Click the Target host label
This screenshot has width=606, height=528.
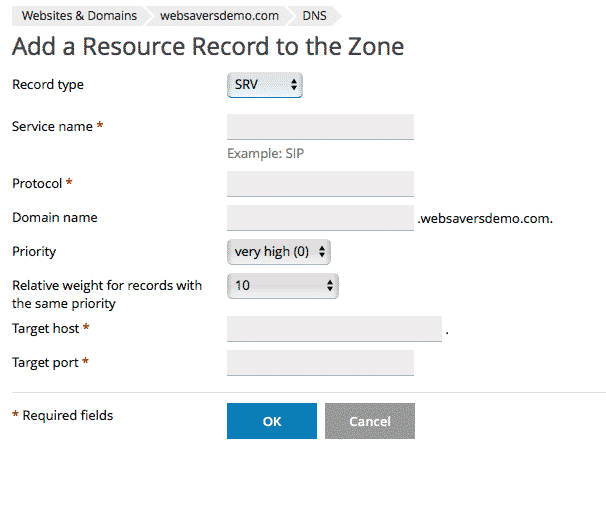coord(46,329)
